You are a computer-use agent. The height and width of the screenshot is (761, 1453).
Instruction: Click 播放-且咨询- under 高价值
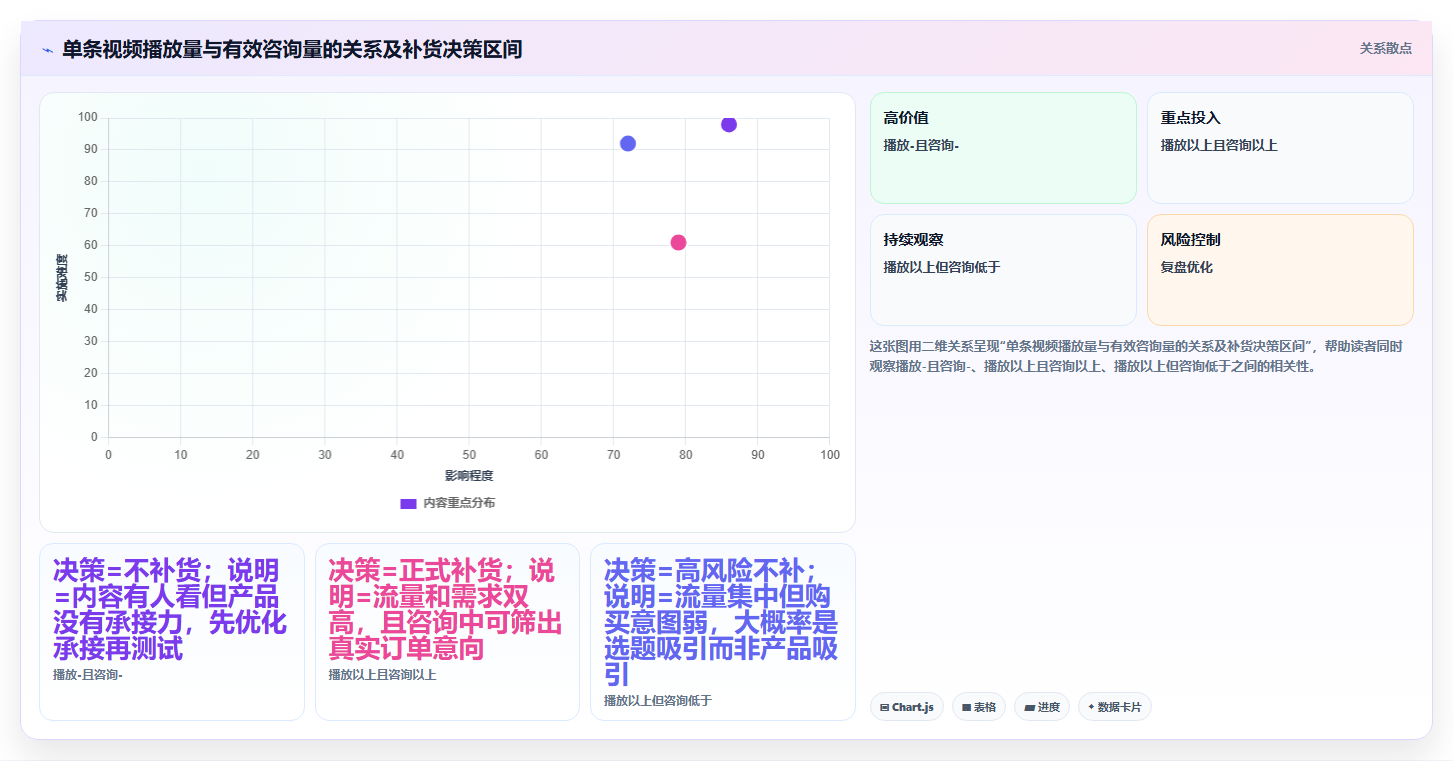921,145
